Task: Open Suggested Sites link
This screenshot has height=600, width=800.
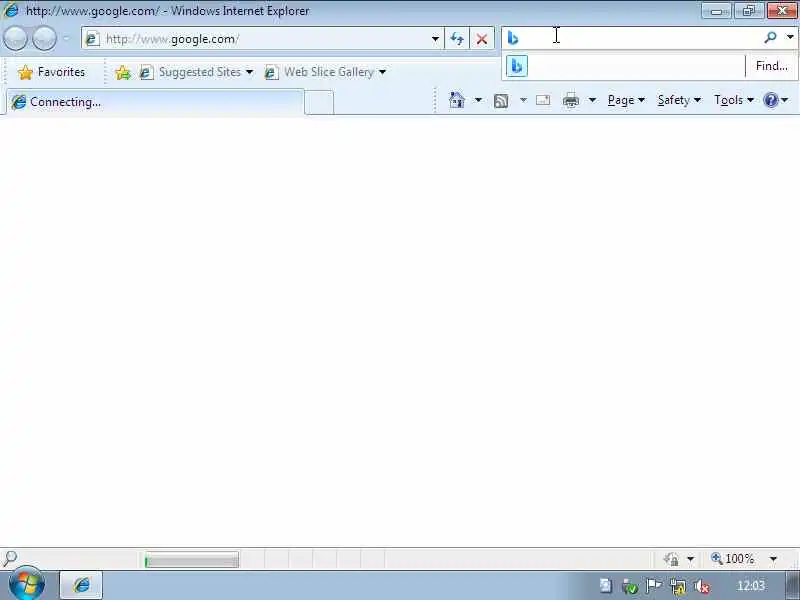Action: tap(196, 72)
